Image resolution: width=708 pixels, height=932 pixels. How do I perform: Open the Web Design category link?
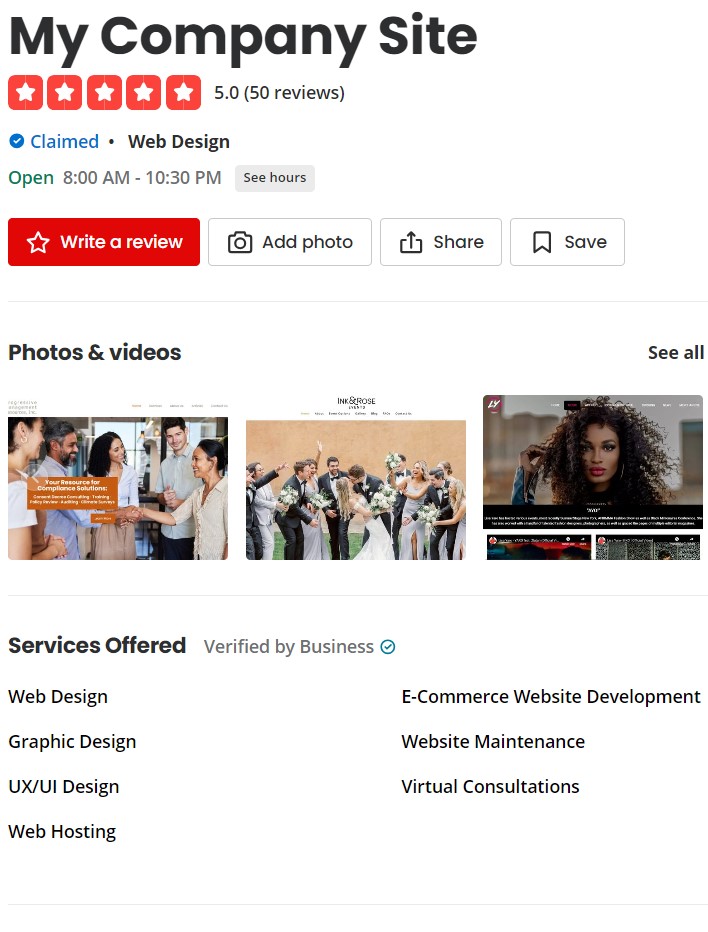(x=179, y=141)
